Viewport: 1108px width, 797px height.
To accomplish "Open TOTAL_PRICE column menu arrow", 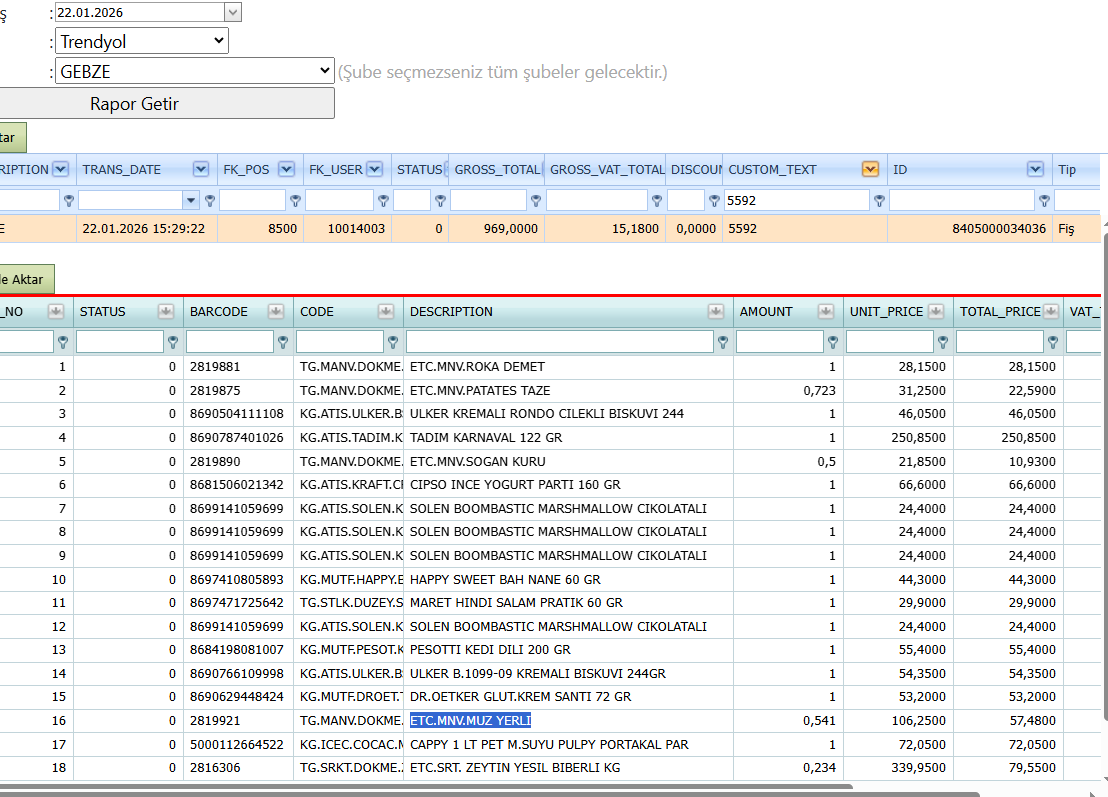I will click(1051, 312).
